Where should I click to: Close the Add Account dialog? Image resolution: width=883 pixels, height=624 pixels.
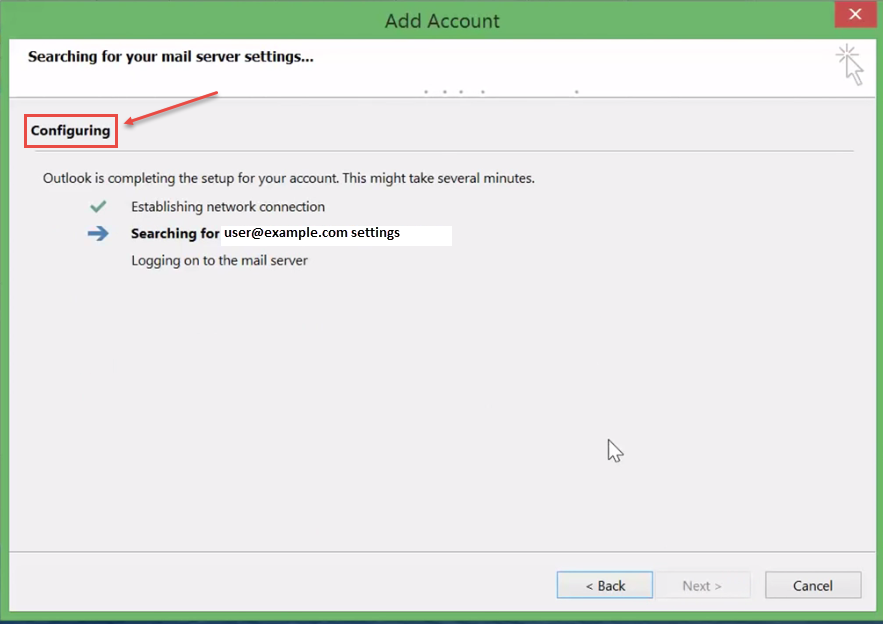point(856,13)
